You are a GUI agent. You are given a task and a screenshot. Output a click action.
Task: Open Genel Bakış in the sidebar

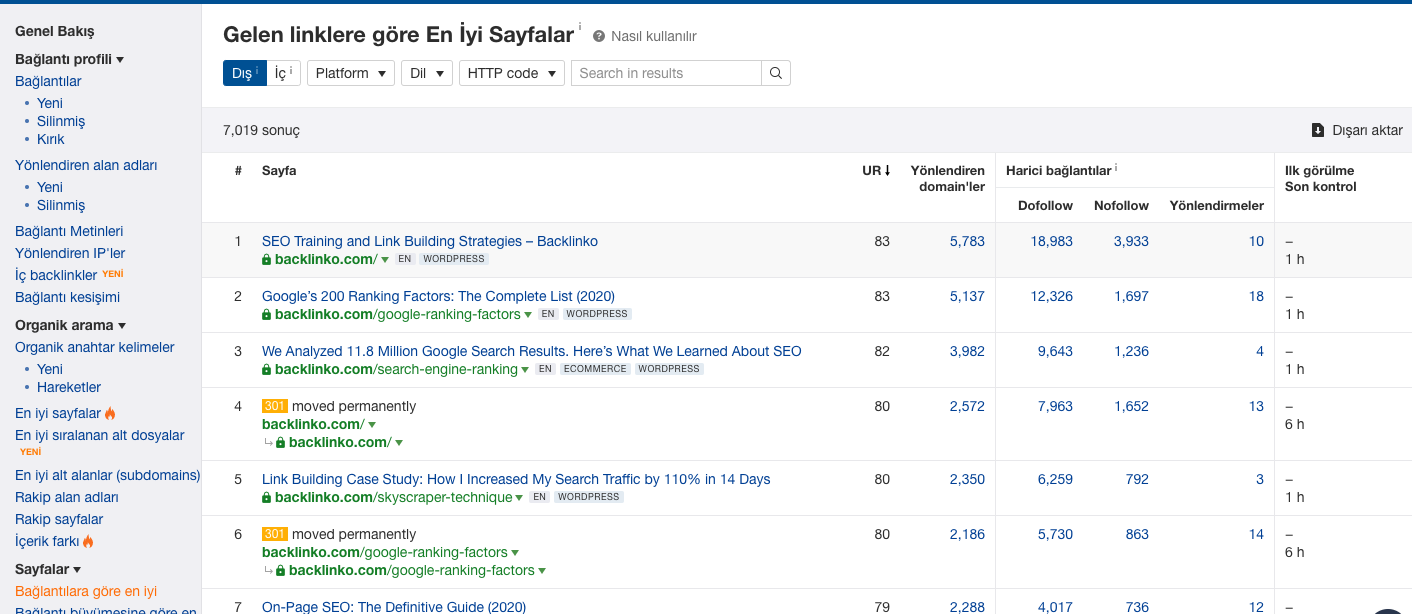pos(55,31)
